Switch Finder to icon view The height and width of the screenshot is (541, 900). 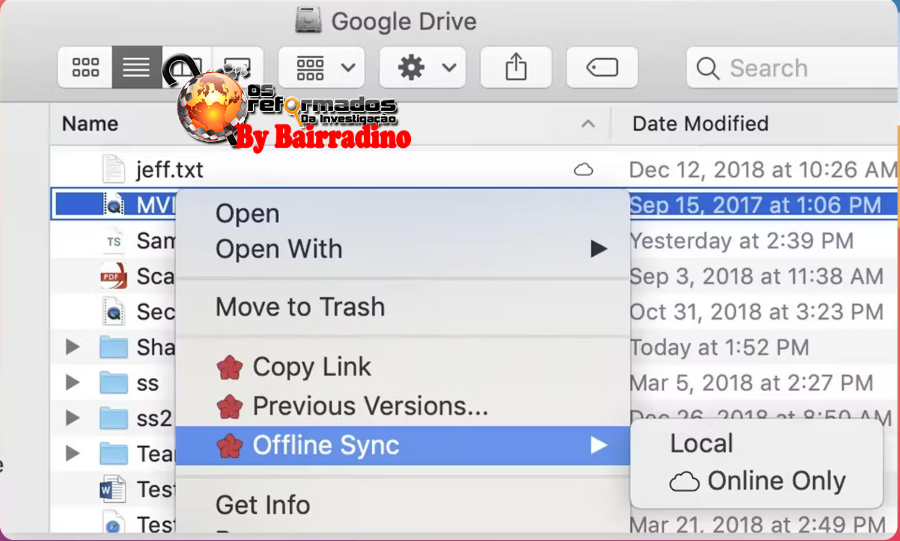86,68
